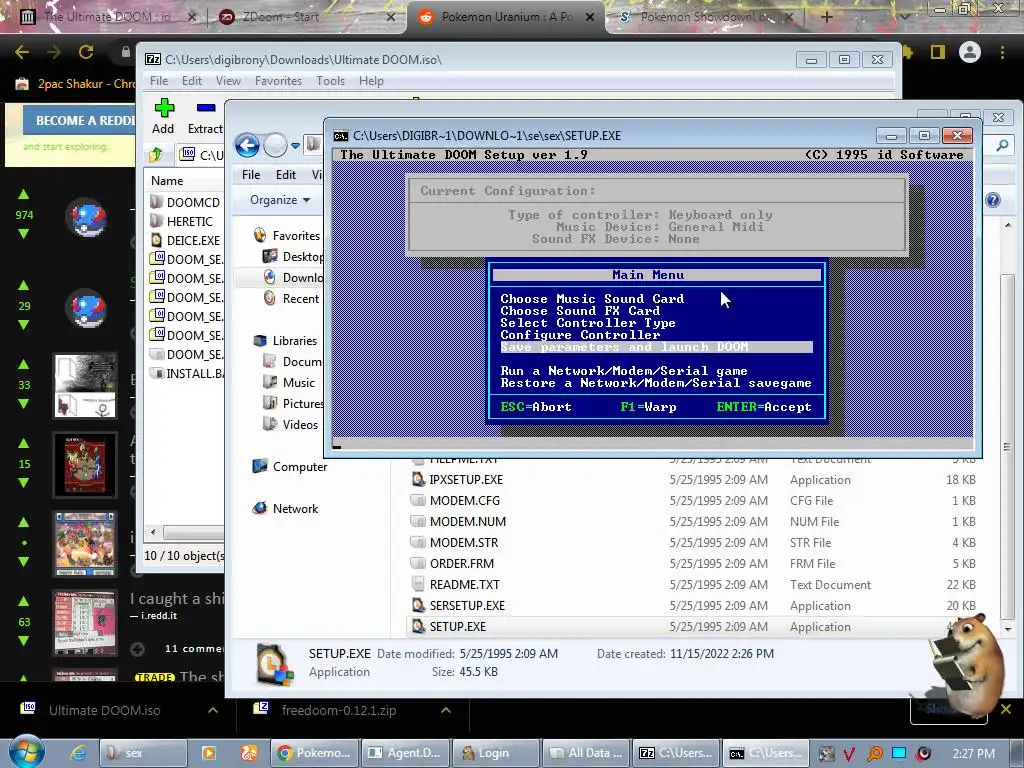The image size is (1024, 768).
Task: Open the 7-Zip Favorites menu
Action: tap(278, 81)
